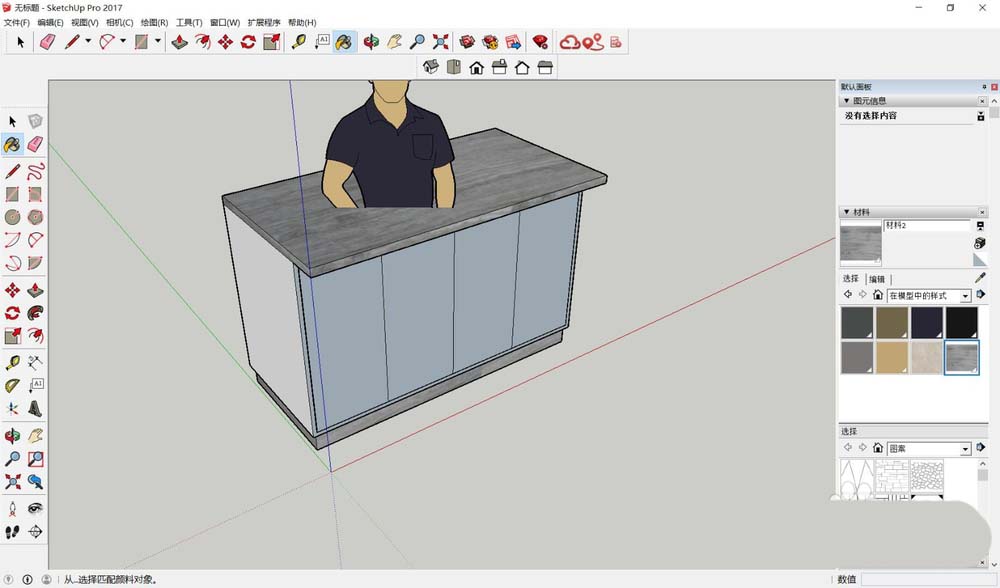Open the 图案 collection dropdown
1000x588 pixels.
[965, 449]
